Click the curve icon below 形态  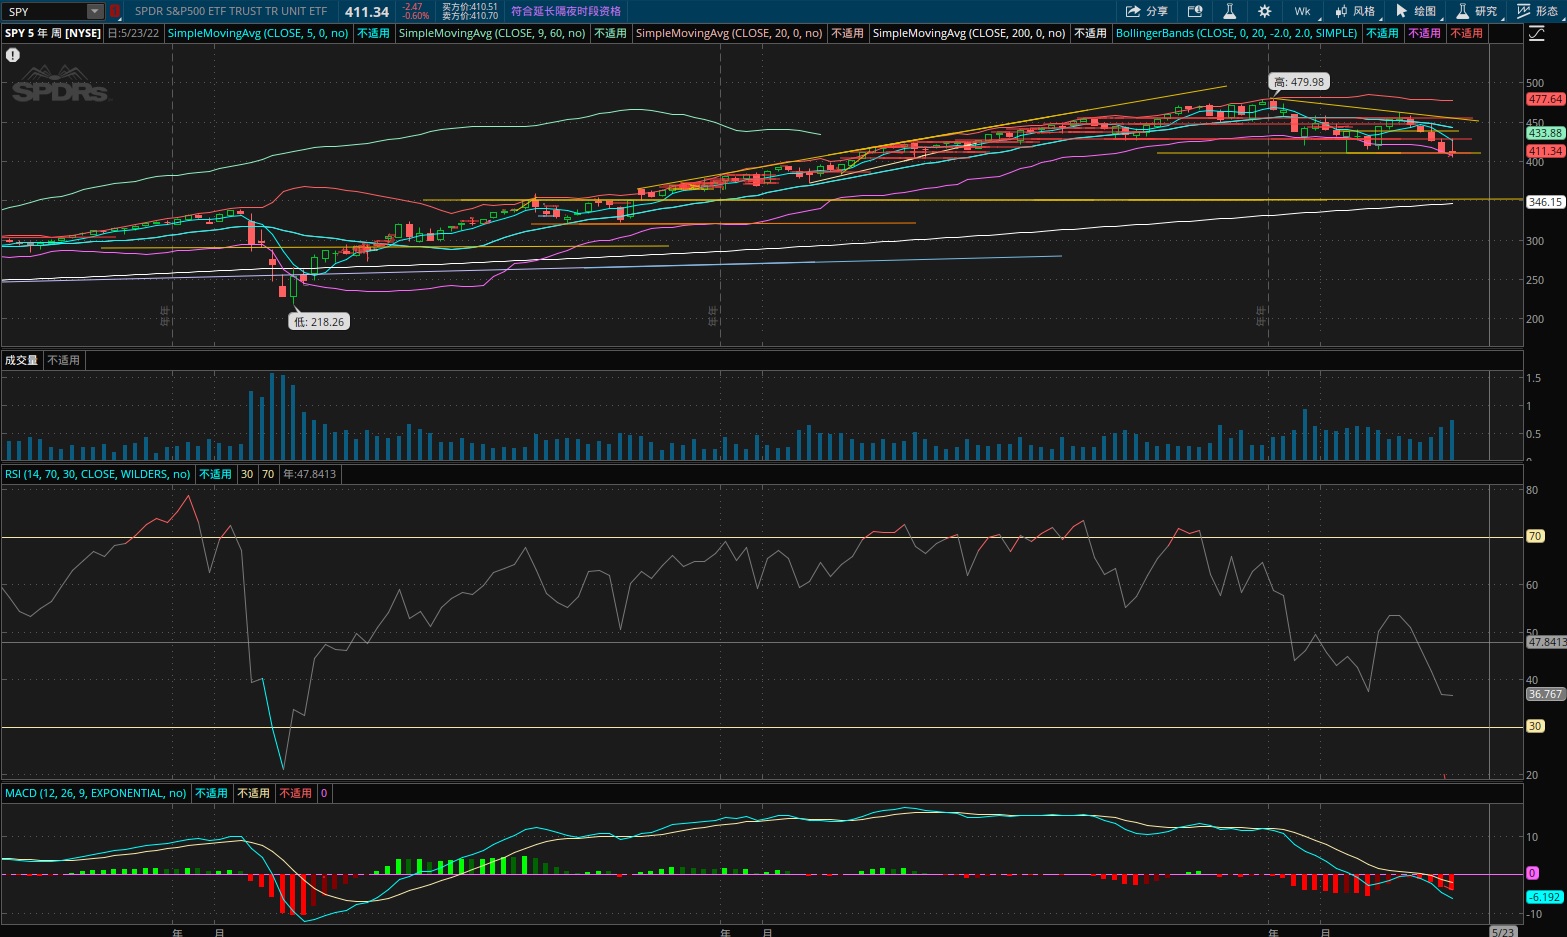click(x=1537, y=33)
